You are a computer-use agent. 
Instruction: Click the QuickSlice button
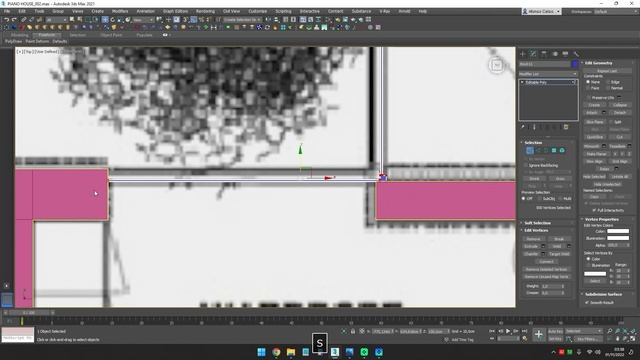tap(595, 137)
